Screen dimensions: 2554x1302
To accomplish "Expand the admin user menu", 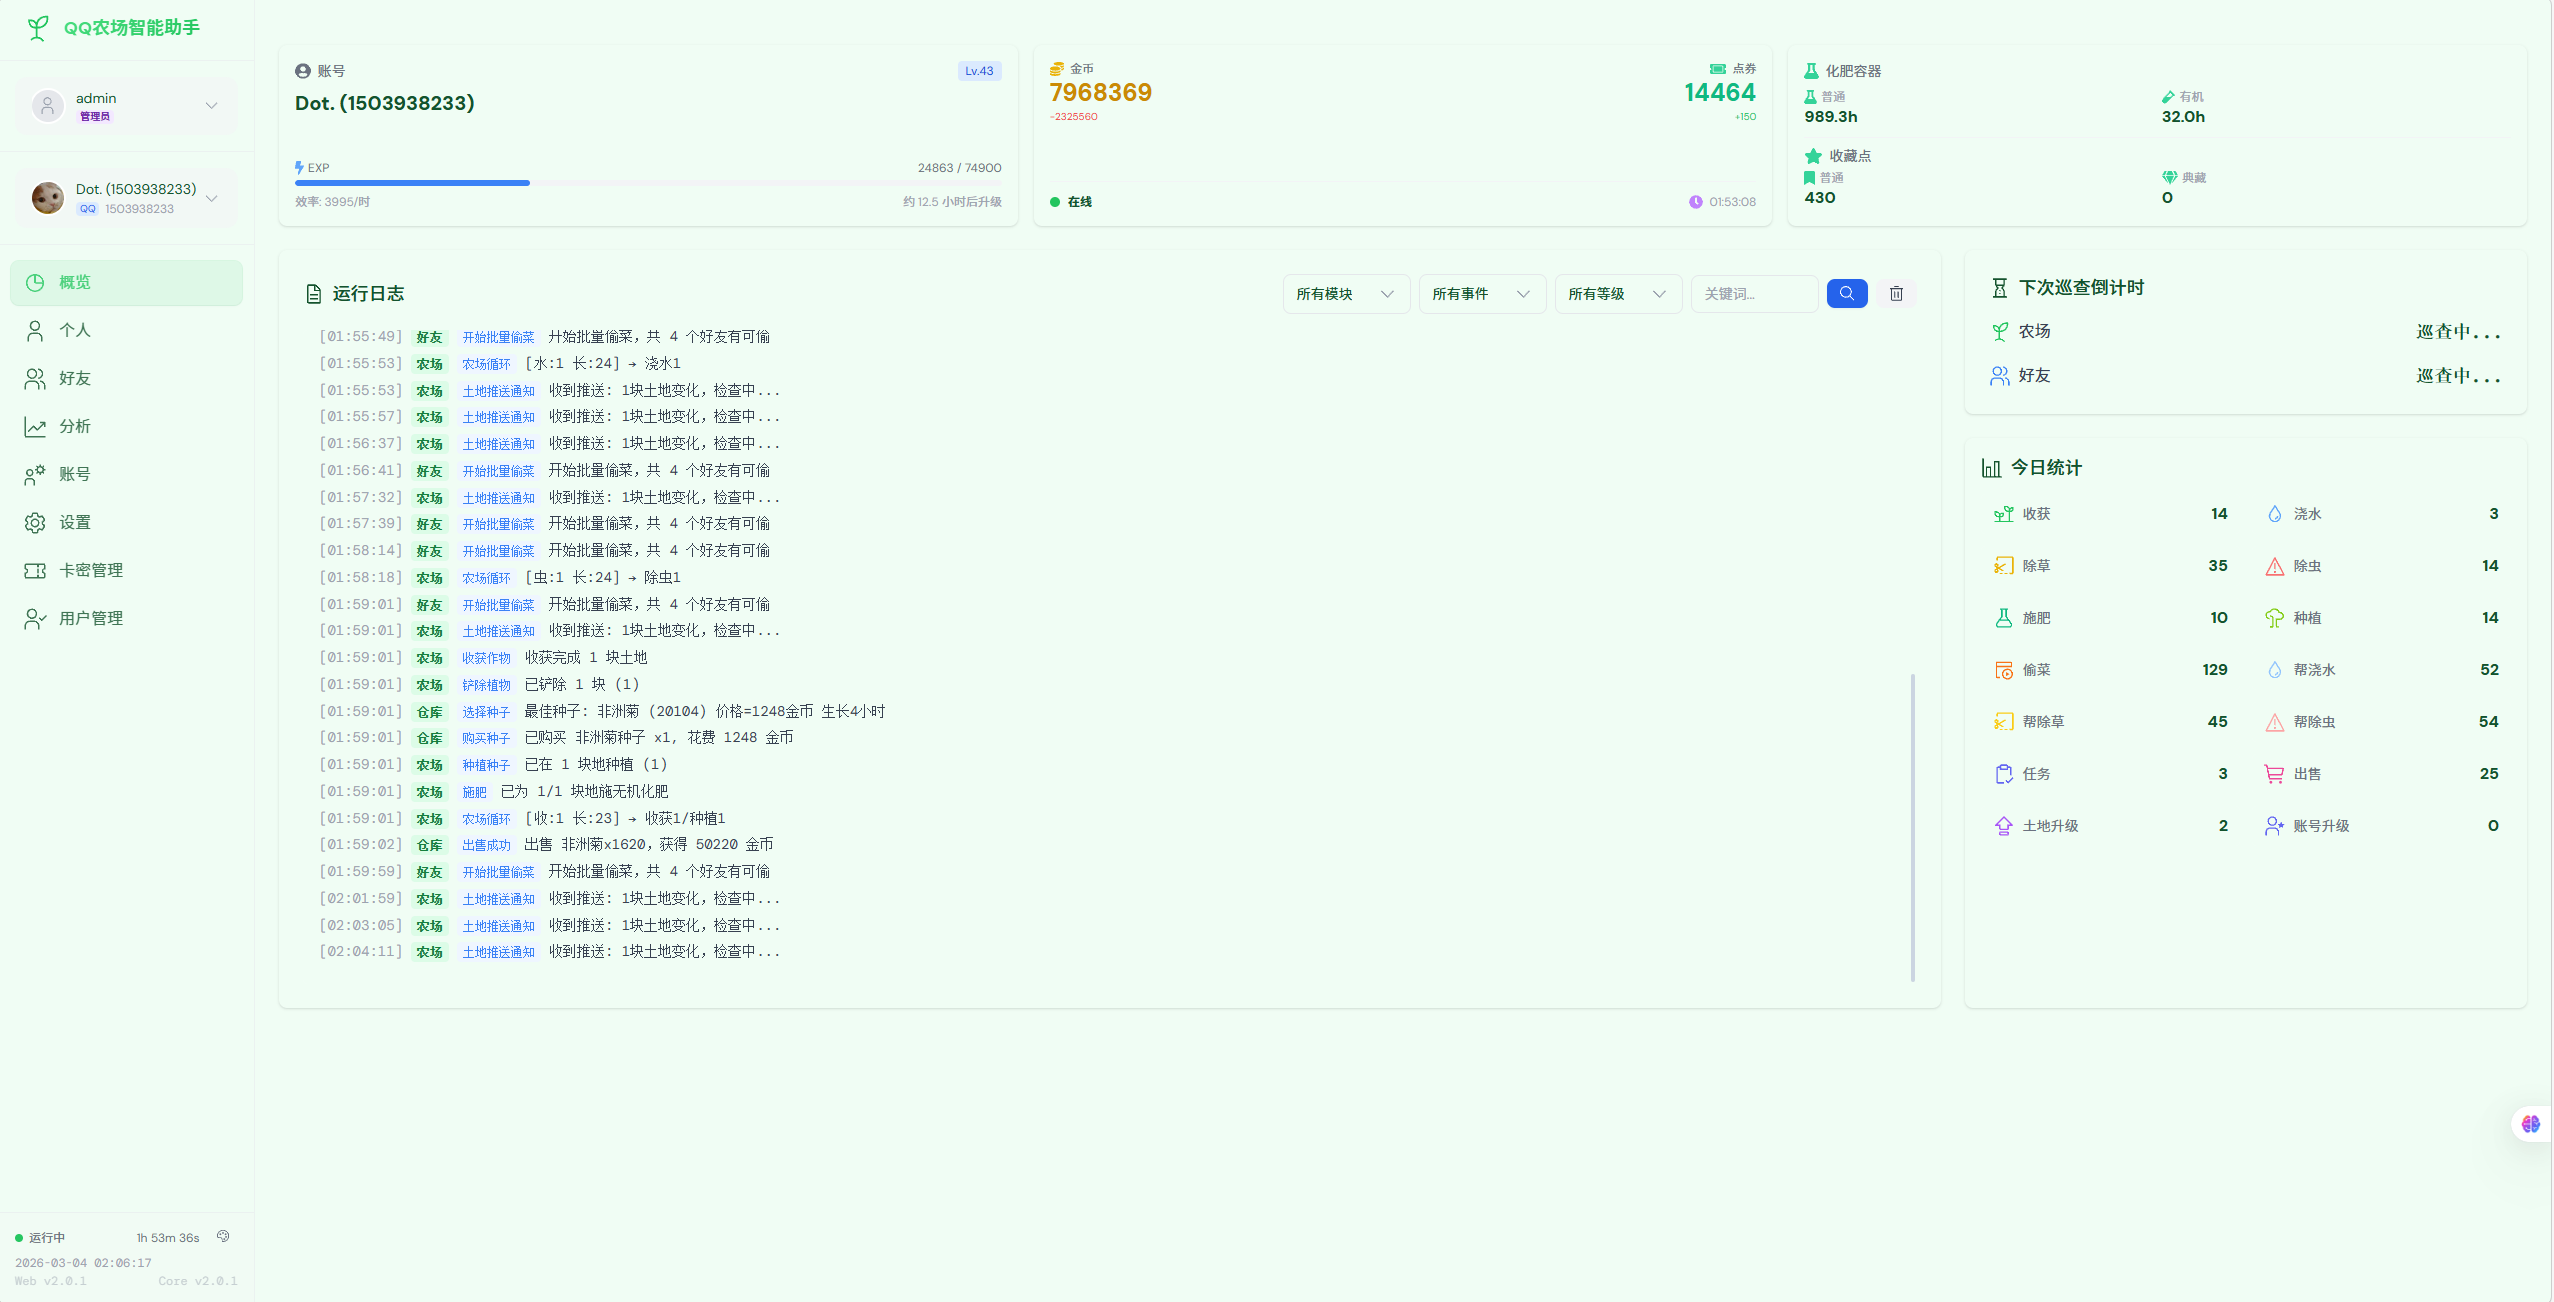I will tap(211, 105).
